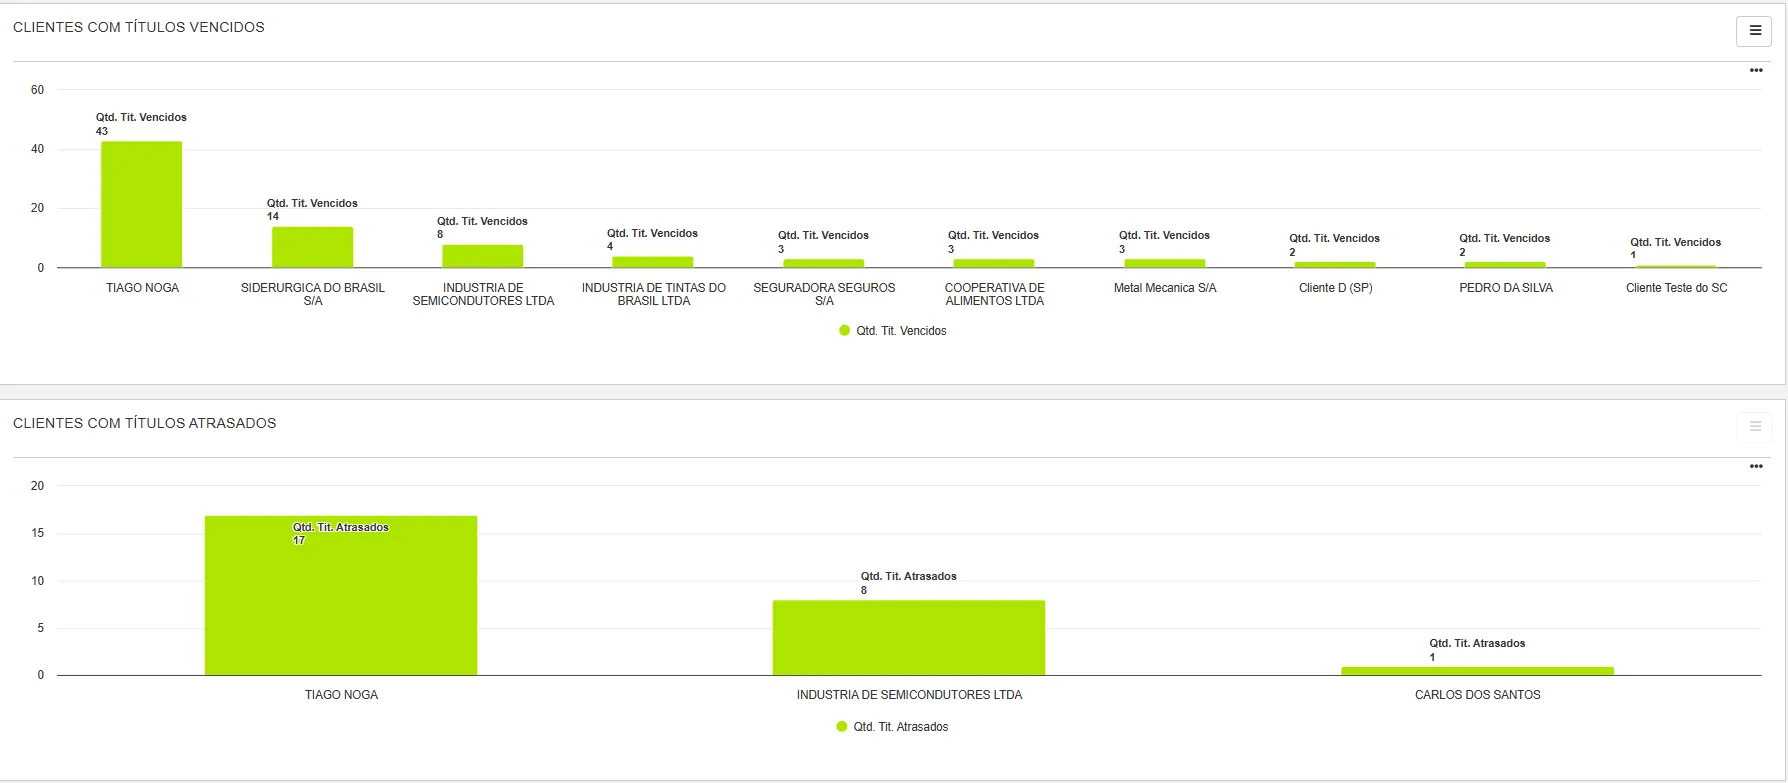This screenshot has height=783, width=1788.
Task: Click the COOPERATIVA DE ALIMENTOS LTDA axis label
Action: pyautogui.click(x=994, y=294)
